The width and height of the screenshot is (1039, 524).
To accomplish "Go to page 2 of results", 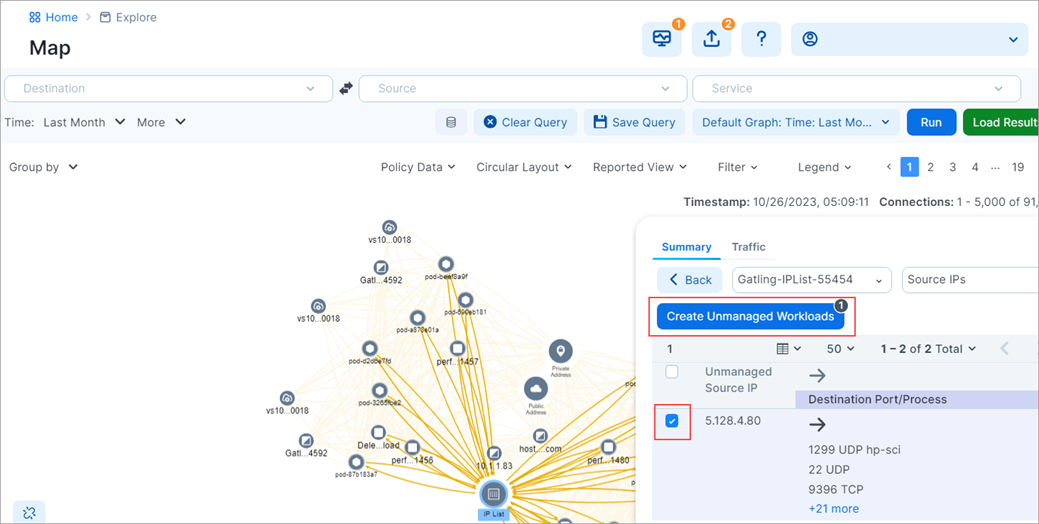I will point(930,167).
